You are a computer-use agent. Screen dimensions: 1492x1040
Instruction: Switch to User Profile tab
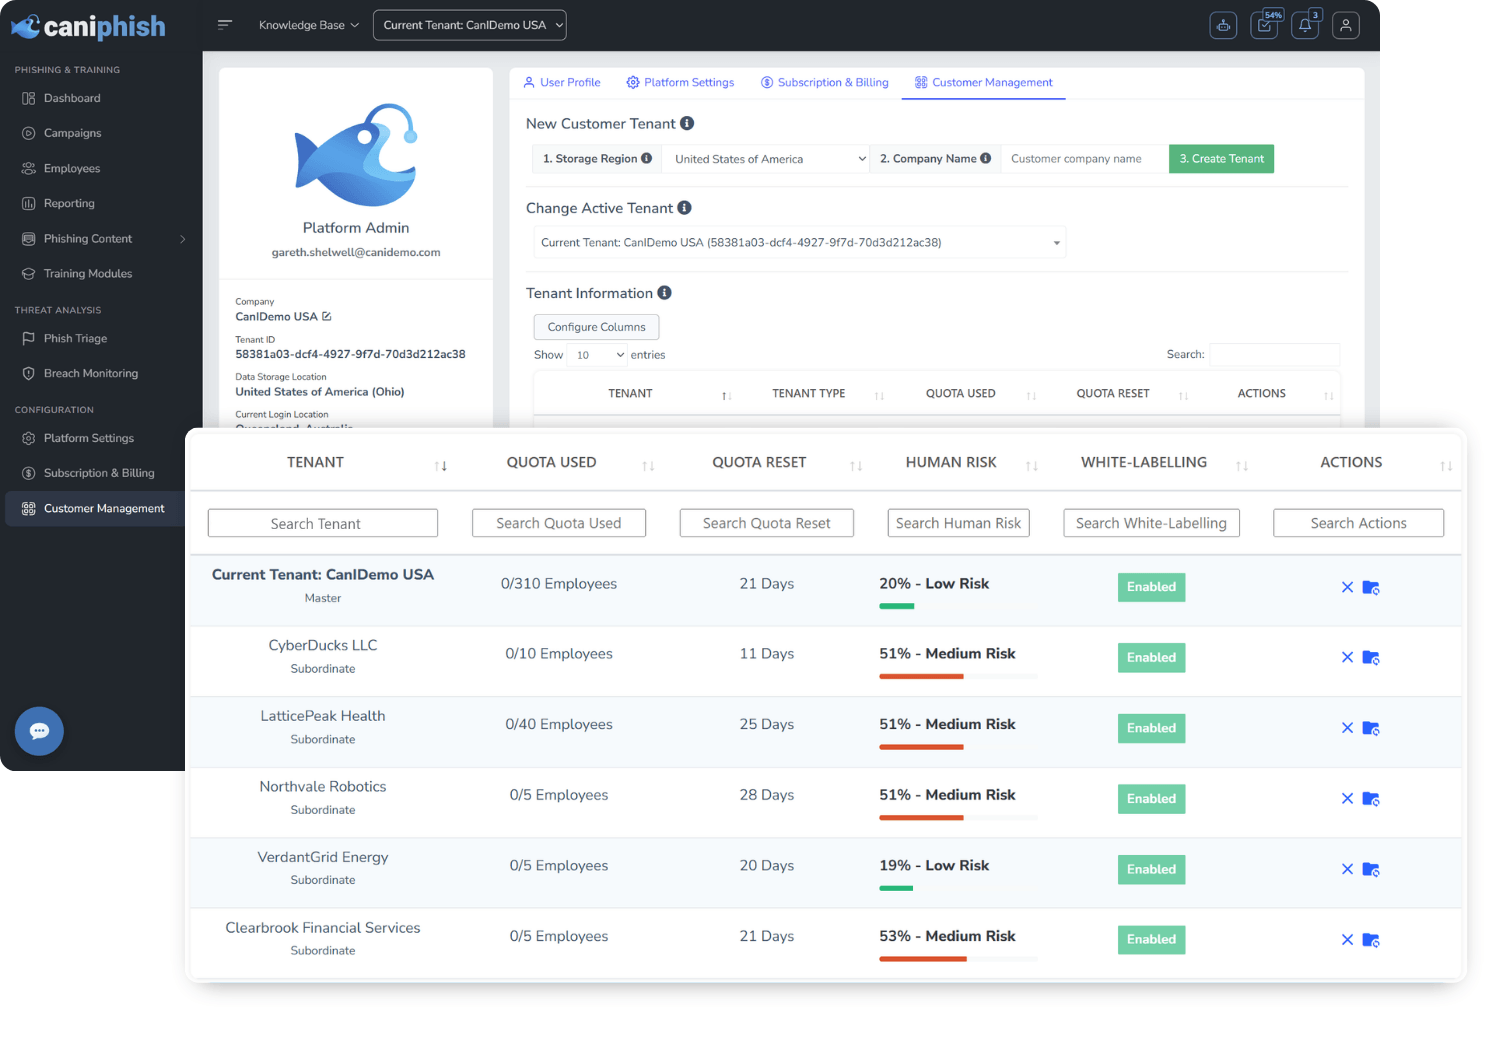[x=562, y=83]
